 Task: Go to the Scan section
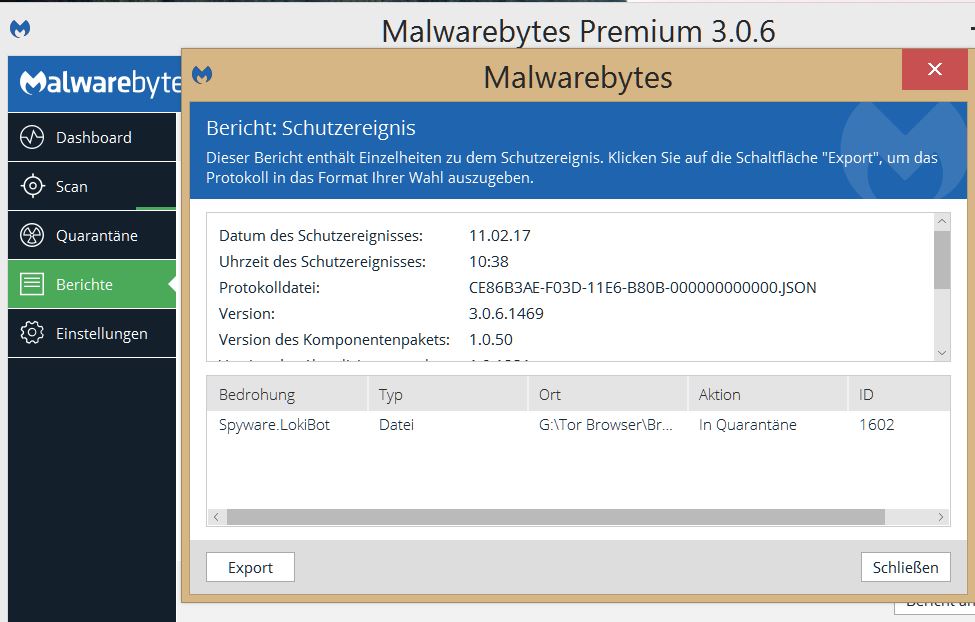92,186
